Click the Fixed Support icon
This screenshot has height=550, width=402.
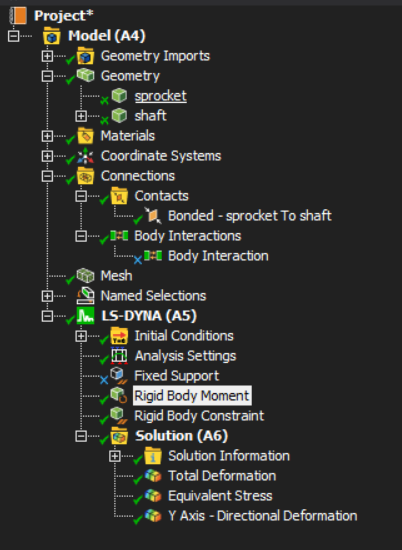(x=119, y=376)
